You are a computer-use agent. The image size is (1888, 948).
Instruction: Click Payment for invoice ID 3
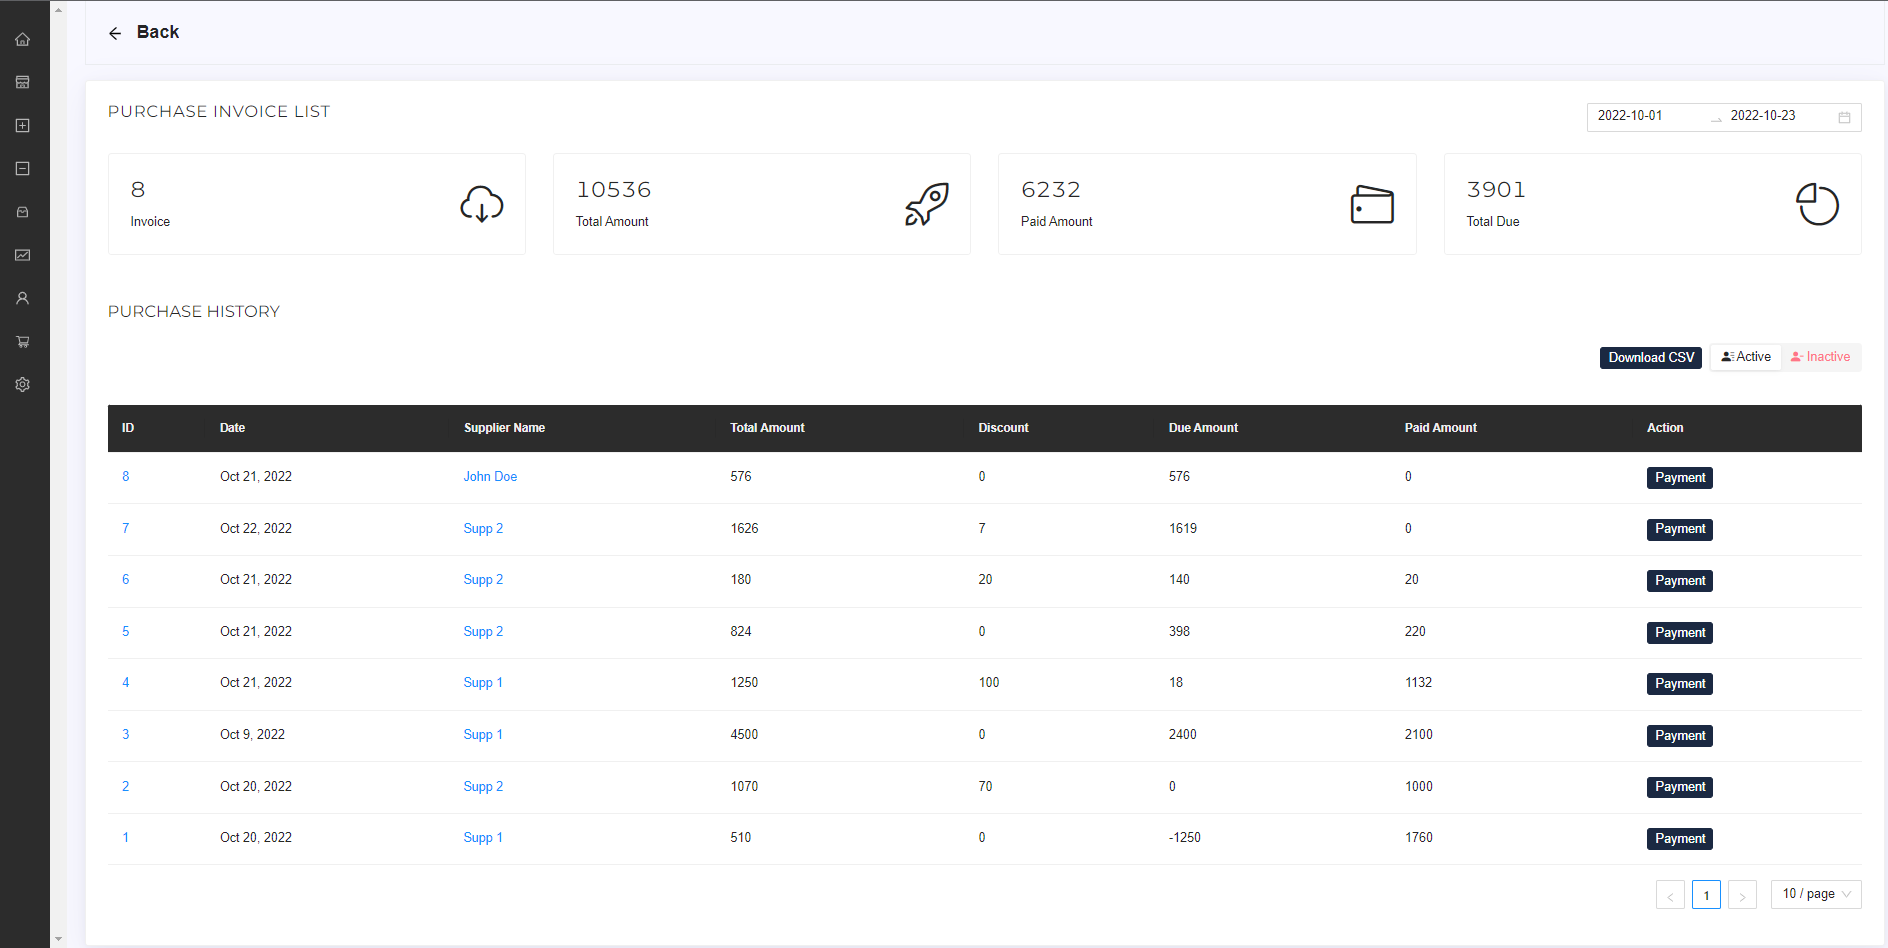(1679, 735)
